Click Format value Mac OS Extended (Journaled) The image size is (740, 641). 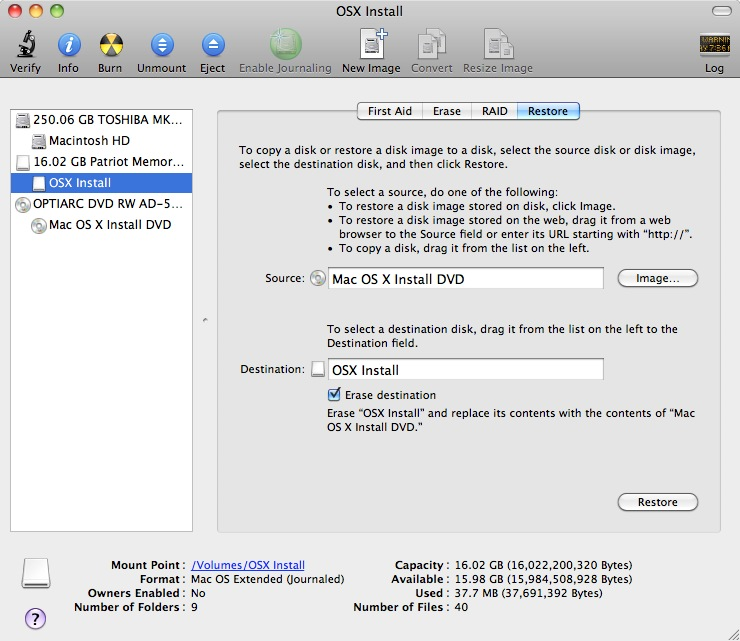coord(268,579)
